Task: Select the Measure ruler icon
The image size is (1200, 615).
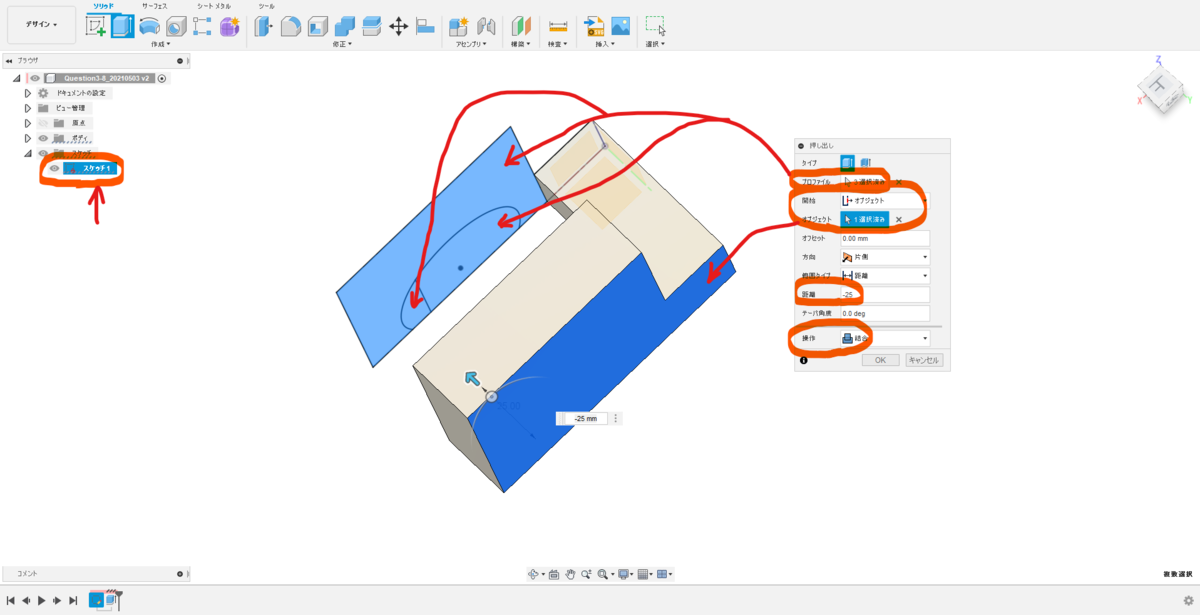Action: (558, 27)
